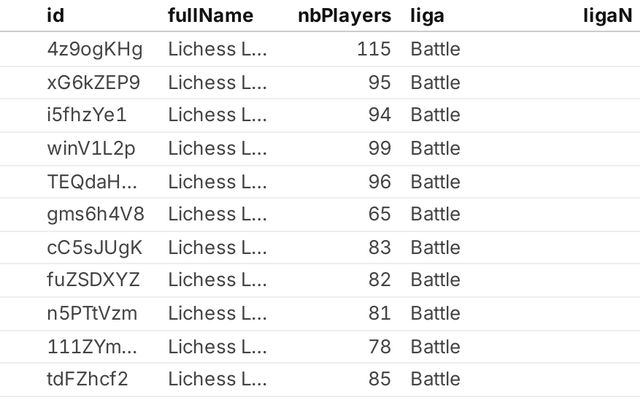Sort table by nbPlayers header

(x=344, y=15)
